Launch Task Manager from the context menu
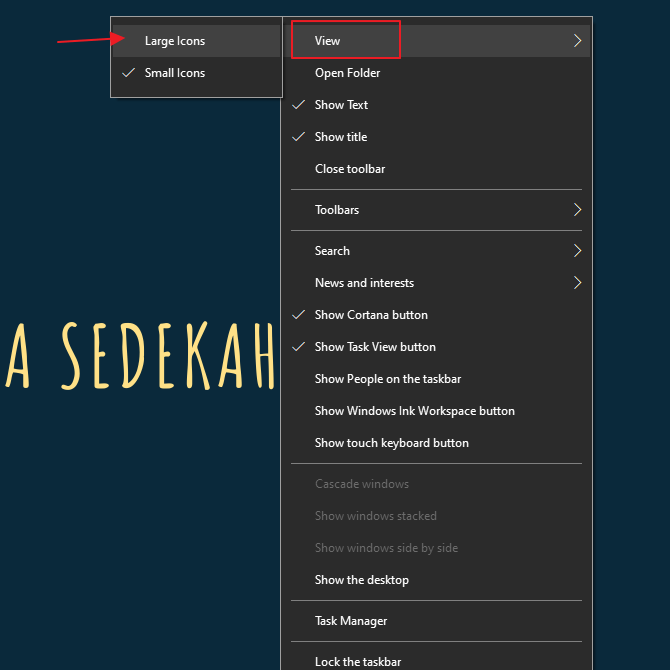Viewport: 670px width, 670px height. [x=351, y=621]
